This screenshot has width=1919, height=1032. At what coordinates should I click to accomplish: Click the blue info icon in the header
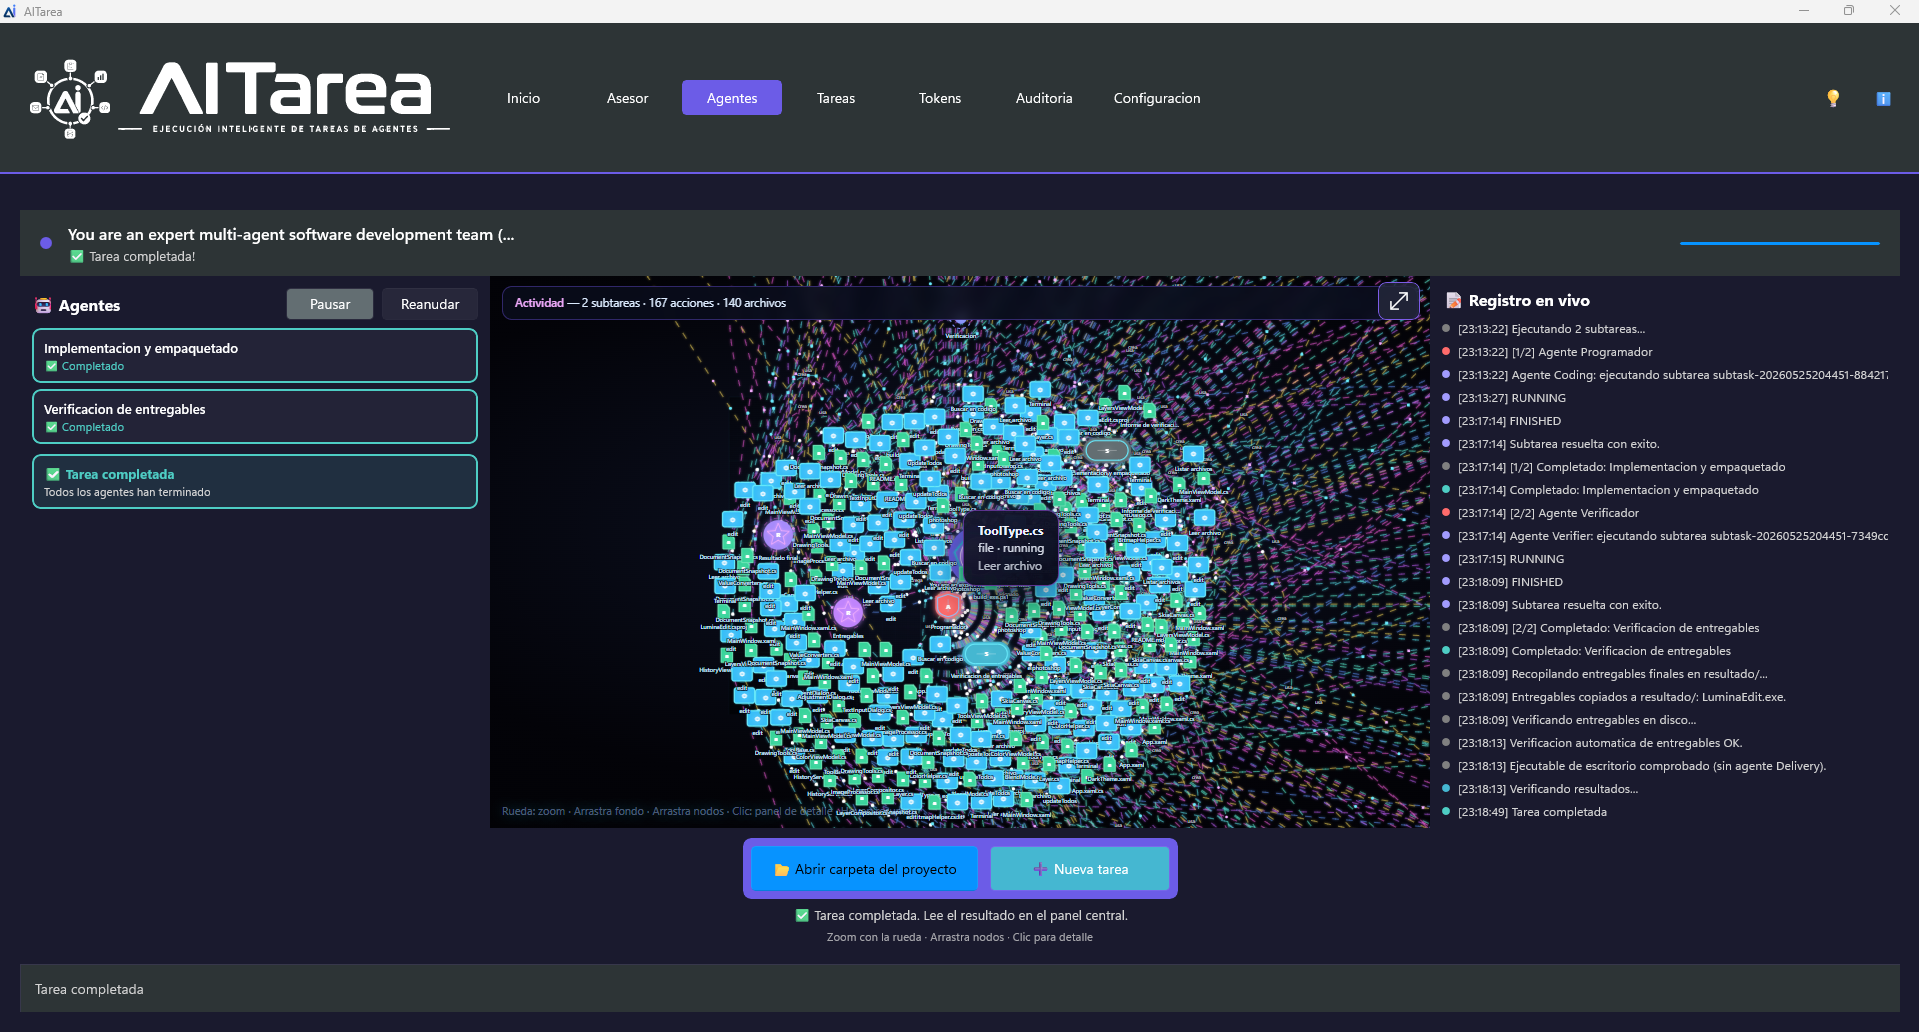[x=1883, y=98]
